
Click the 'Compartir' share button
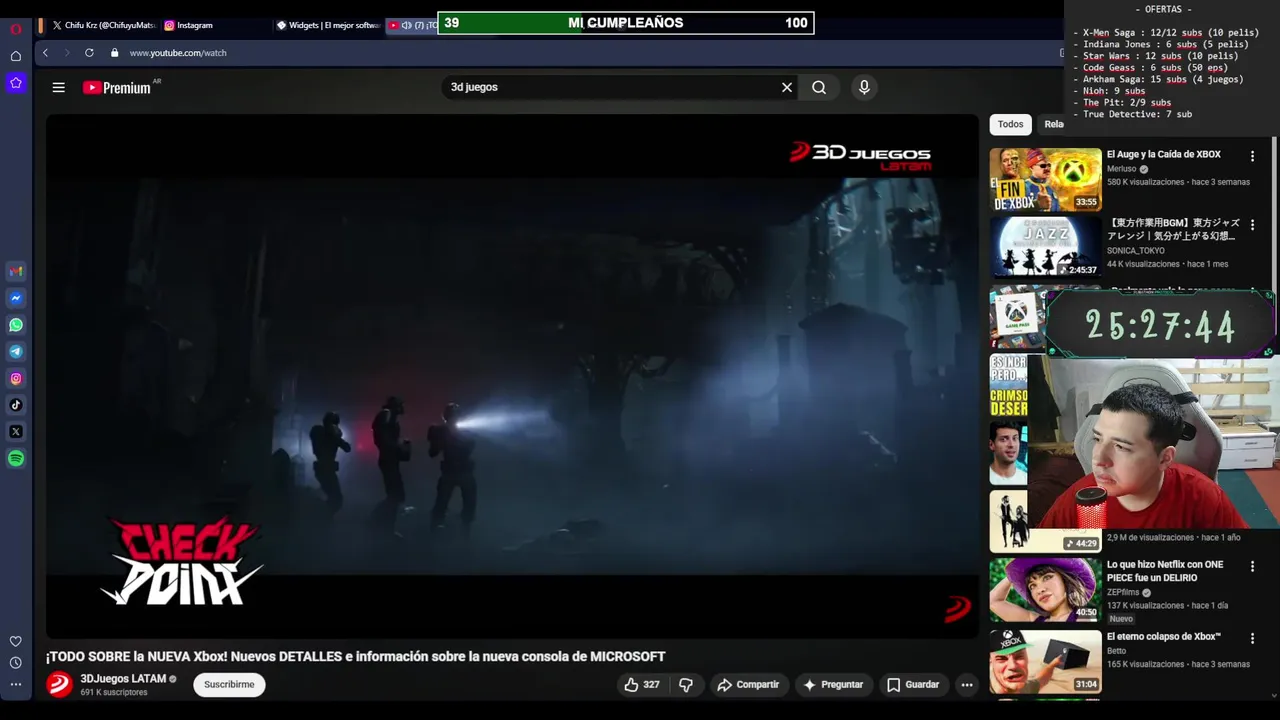[748, 685]
